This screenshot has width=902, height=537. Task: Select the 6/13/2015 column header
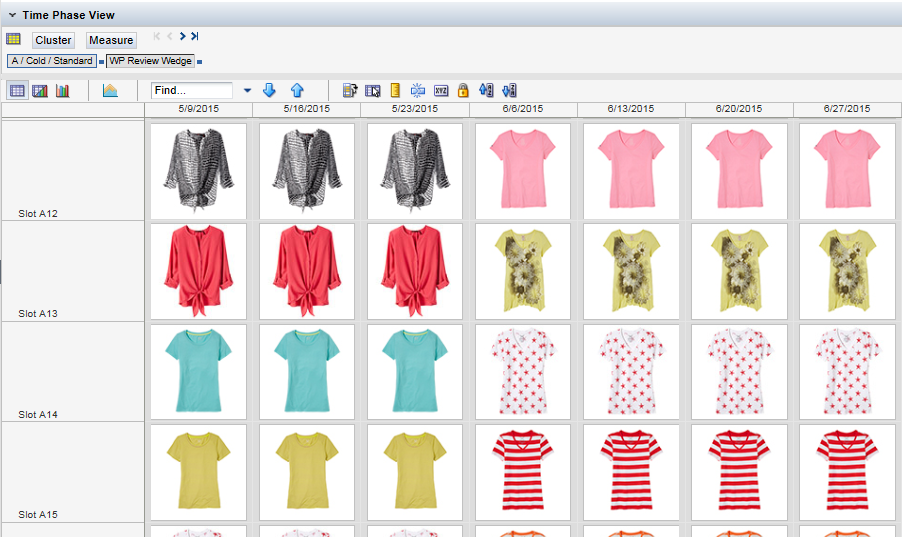[x=631, y=109]
